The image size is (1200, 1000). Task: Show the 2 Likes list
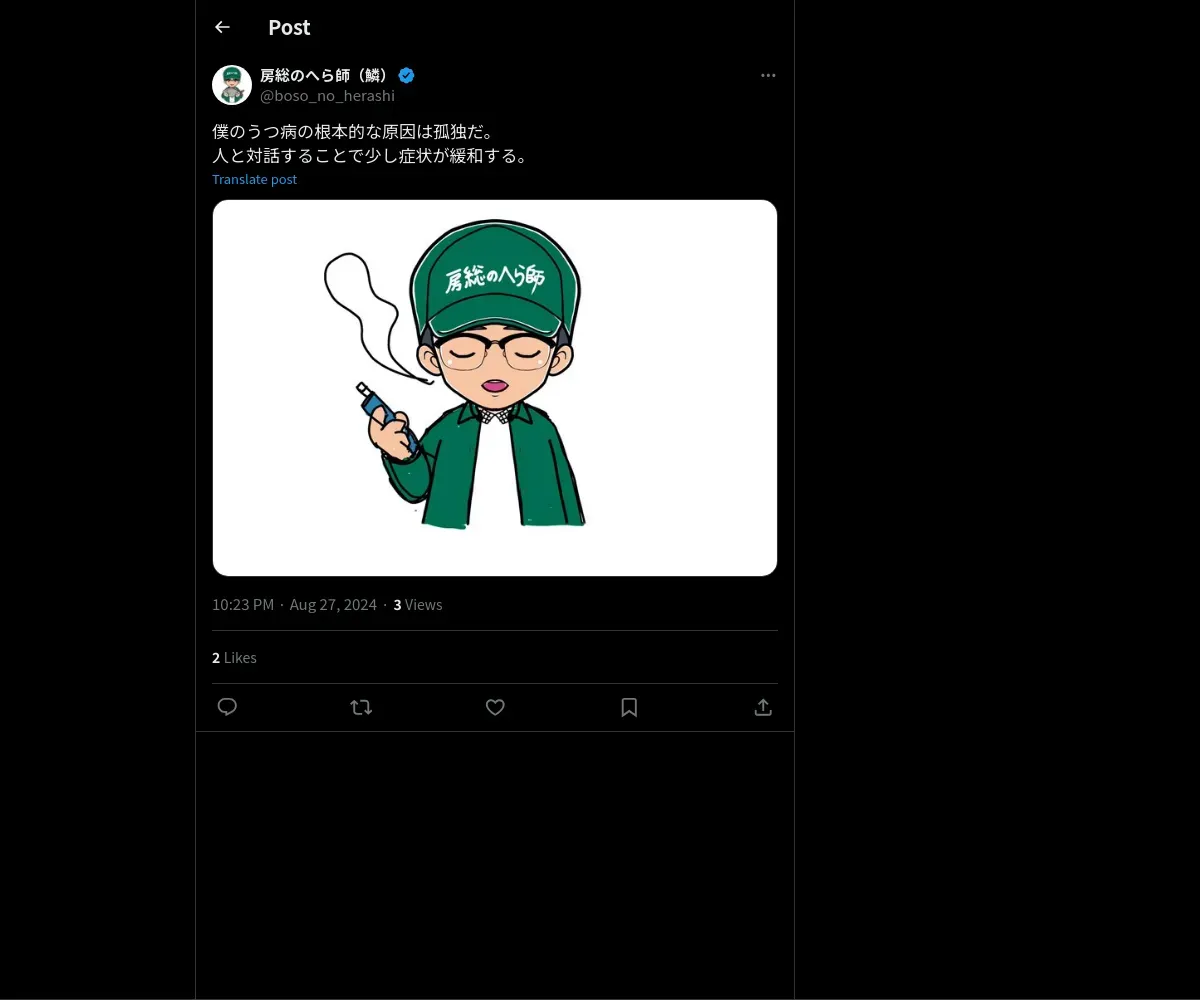click(x=234, y=658)
